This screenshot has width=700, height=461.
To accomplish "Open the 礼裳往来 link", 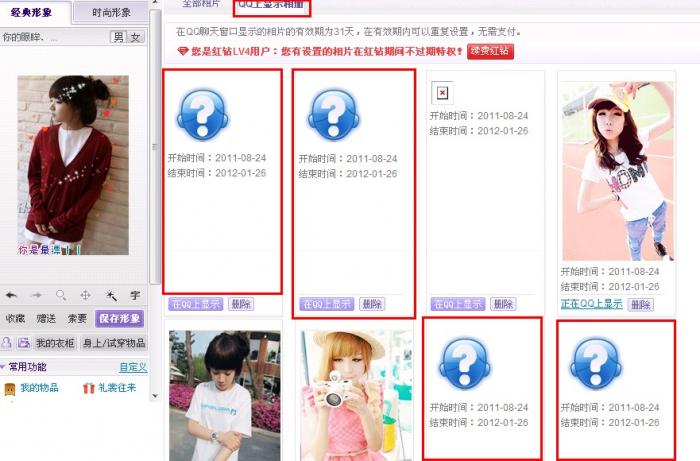I will tap(117, 388).
